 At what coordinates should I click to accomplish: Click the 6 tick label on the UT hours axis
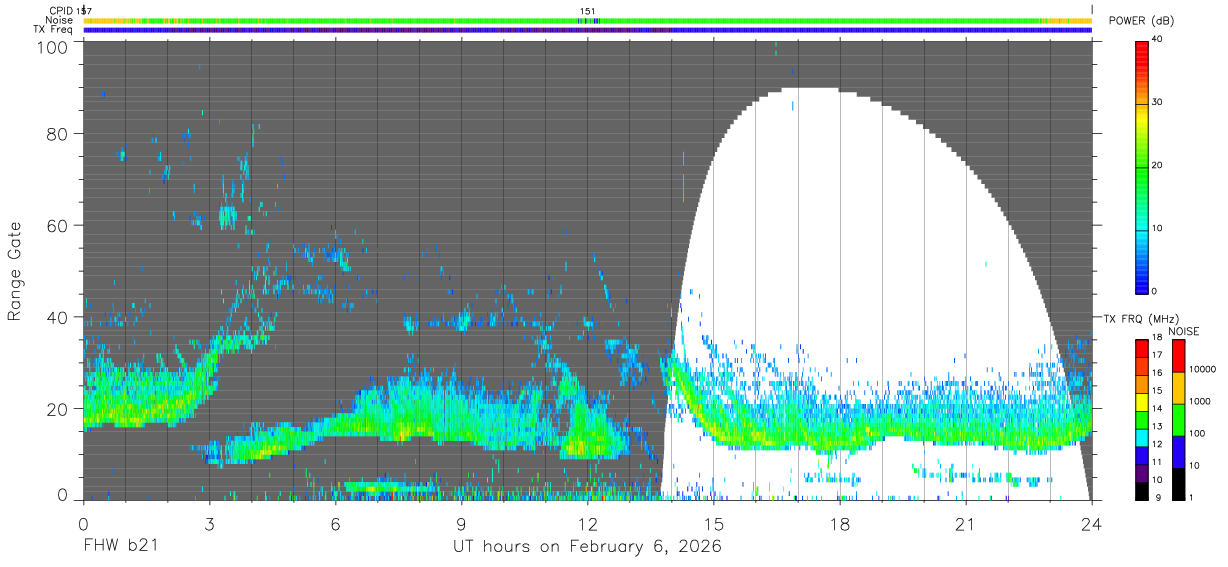[x=336, y=524]
